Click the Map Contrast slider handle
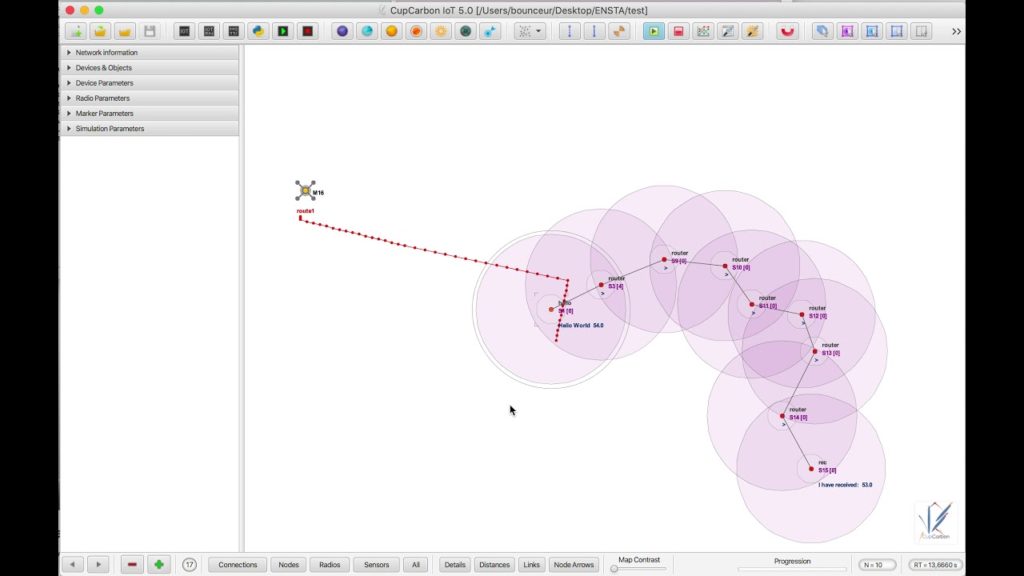 (x=614, y=569)
